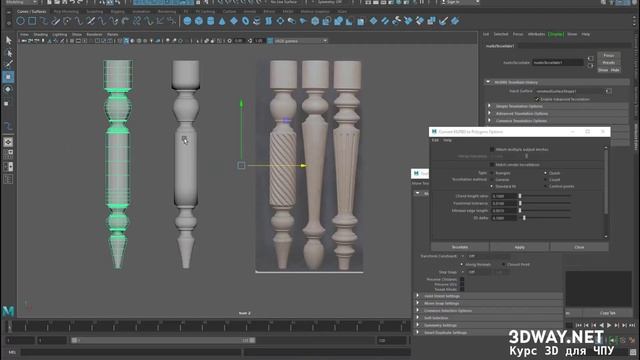Toggle Attach multiple output meshes checkbox
640x360 pixels.
(492, 149)
